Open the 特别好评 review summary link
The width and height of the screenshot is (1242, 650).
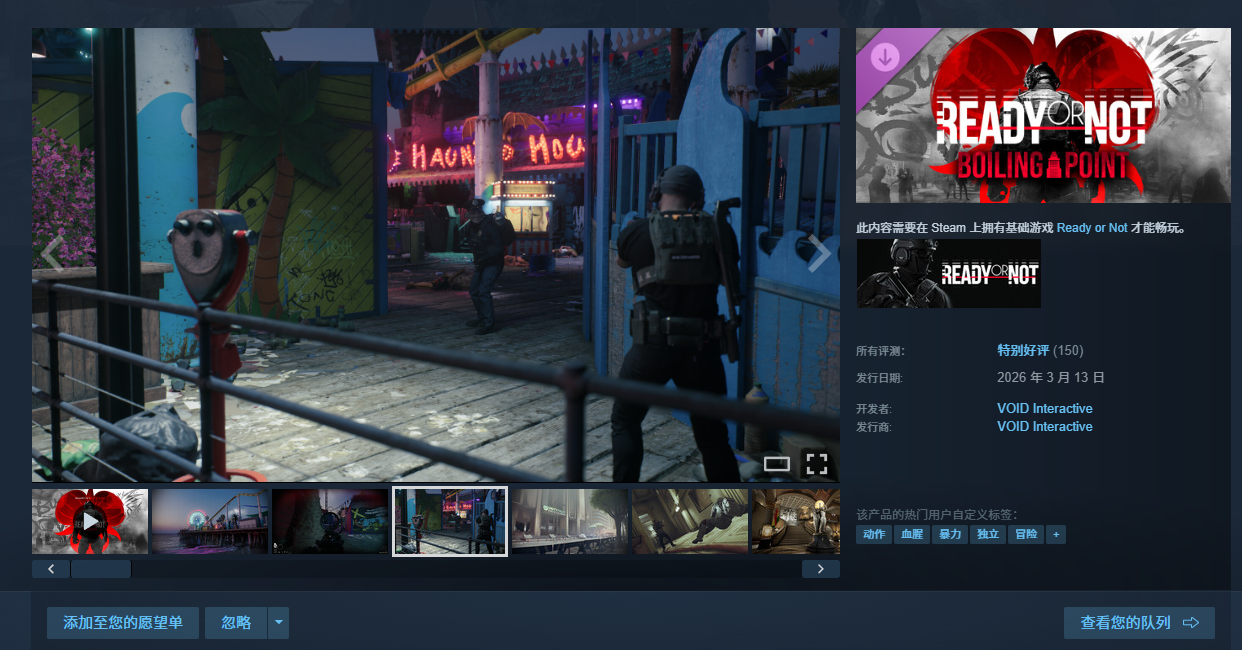point(1023,351)
